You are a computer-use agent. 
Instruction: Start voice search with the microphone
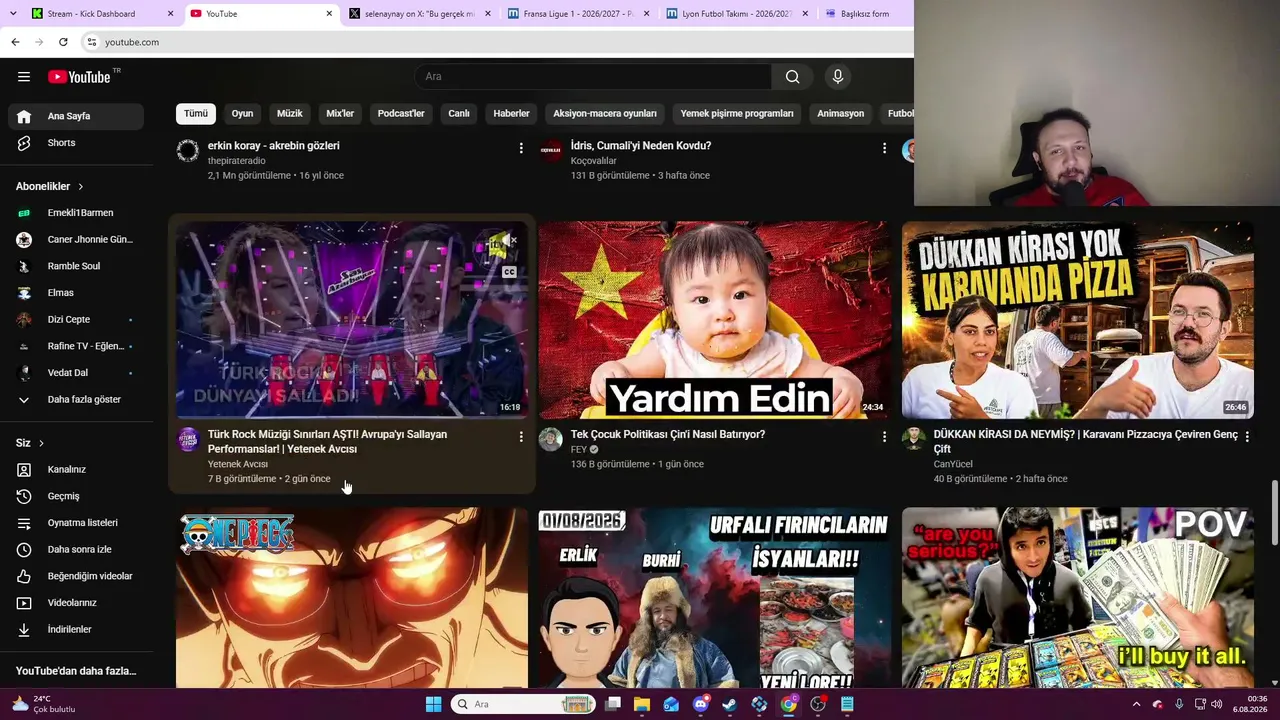pyautogui.click(x=838, y=77)
